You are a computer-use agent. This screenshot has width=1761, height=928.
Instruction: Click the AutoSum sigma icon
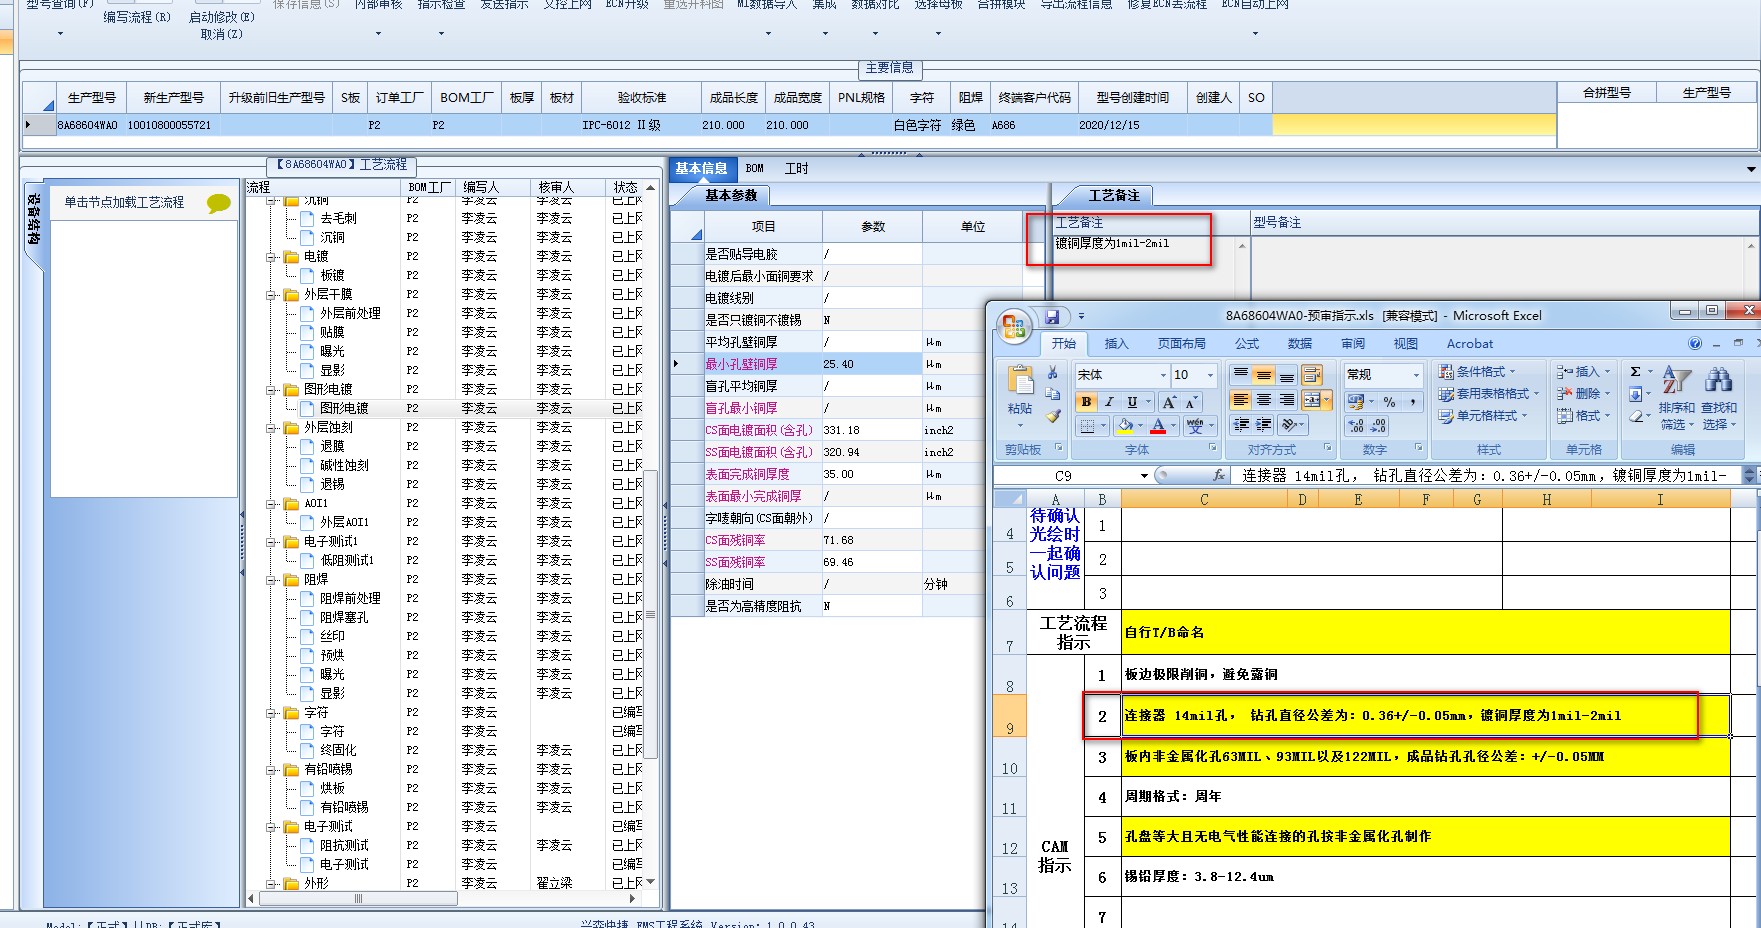point(1636,372)
